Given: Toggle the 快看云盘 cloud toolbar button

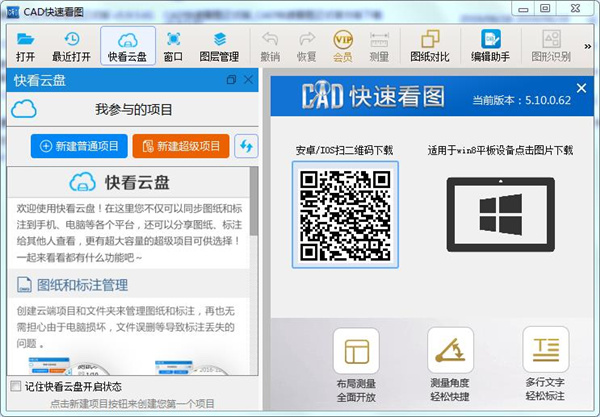Looking at the screenshot, I should point(127,46).
